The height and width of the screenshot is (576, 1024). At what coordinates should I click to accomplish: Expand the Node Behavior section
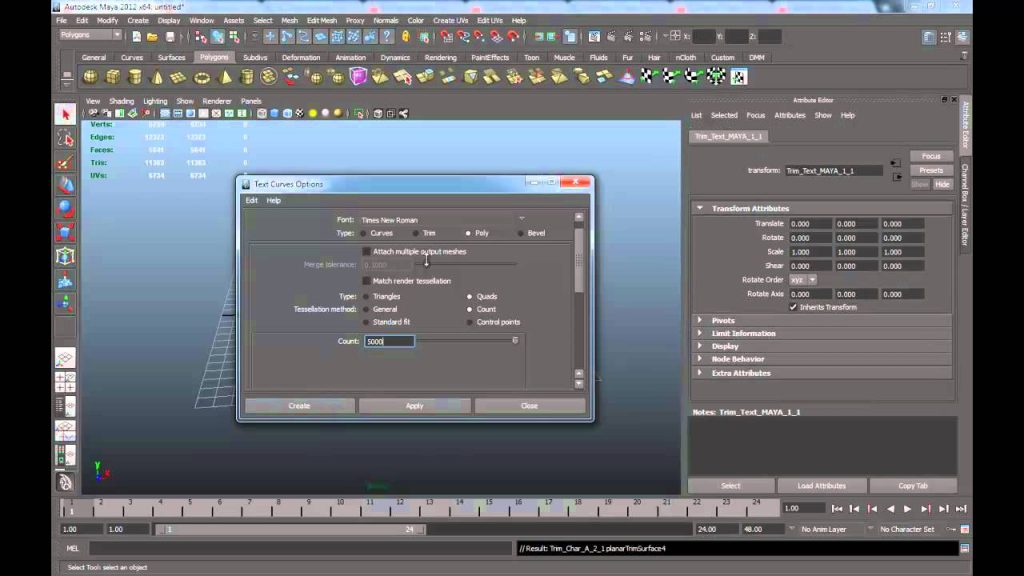click(x=700, y=359)
